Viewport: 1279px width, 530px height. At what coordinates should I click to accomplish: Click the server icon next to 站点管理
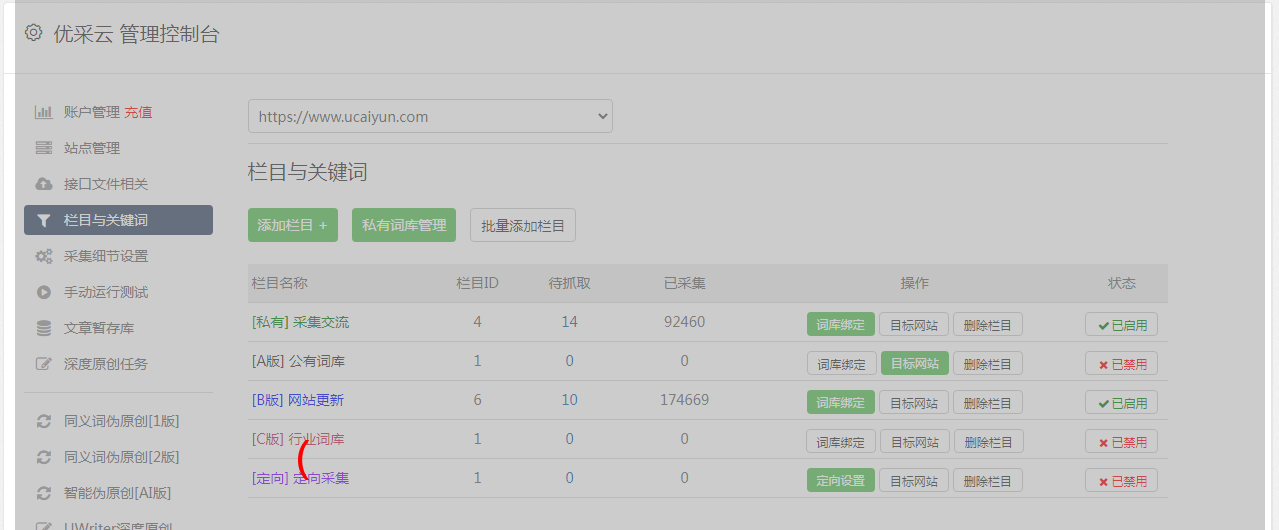tap(44, 148)
